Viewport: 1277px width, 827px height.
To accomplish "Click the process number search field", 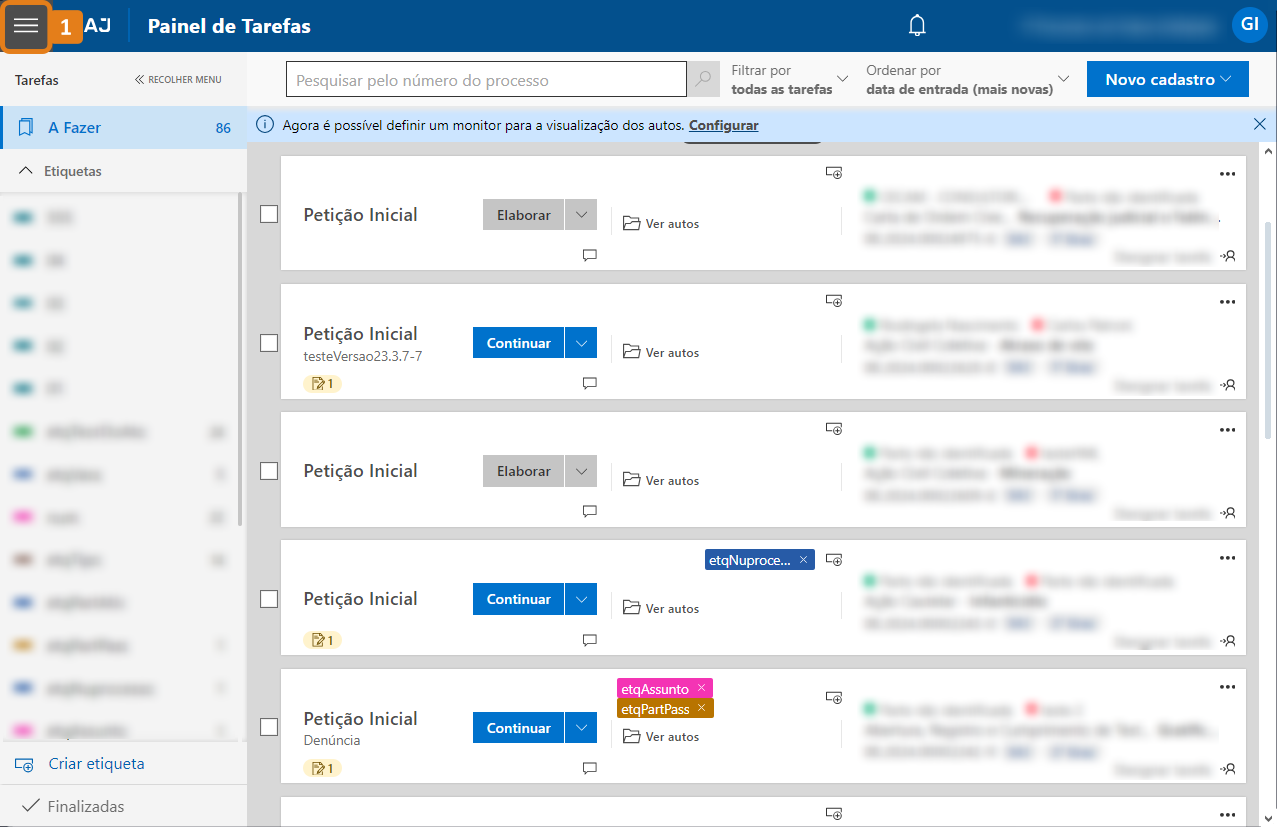I will pos(485,80).
